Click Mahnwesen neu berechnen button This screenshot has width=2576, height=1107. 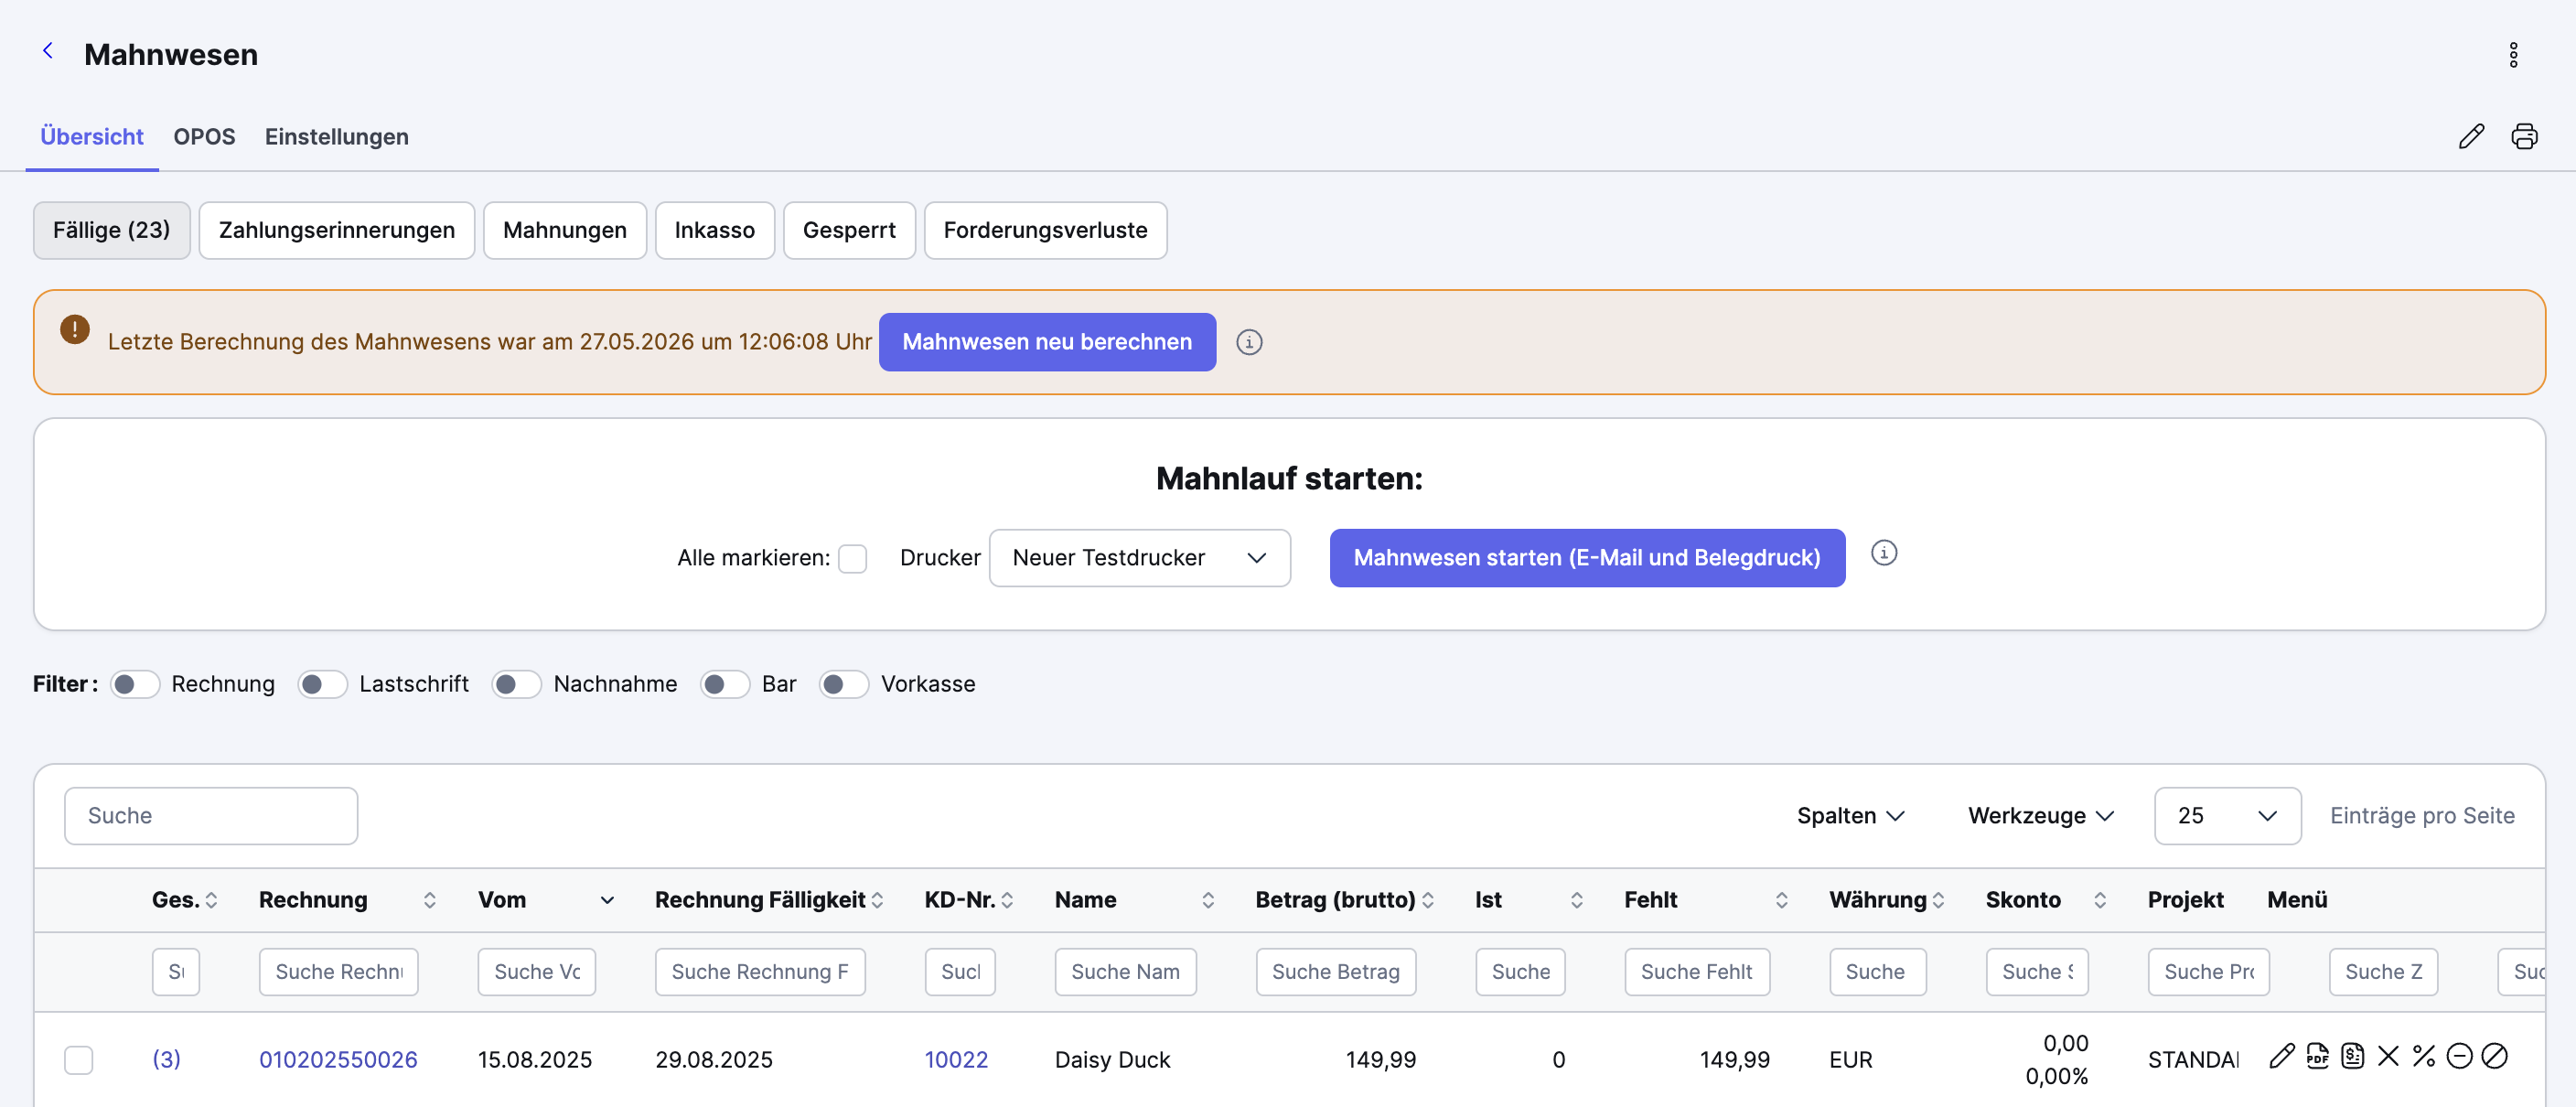1047,343
